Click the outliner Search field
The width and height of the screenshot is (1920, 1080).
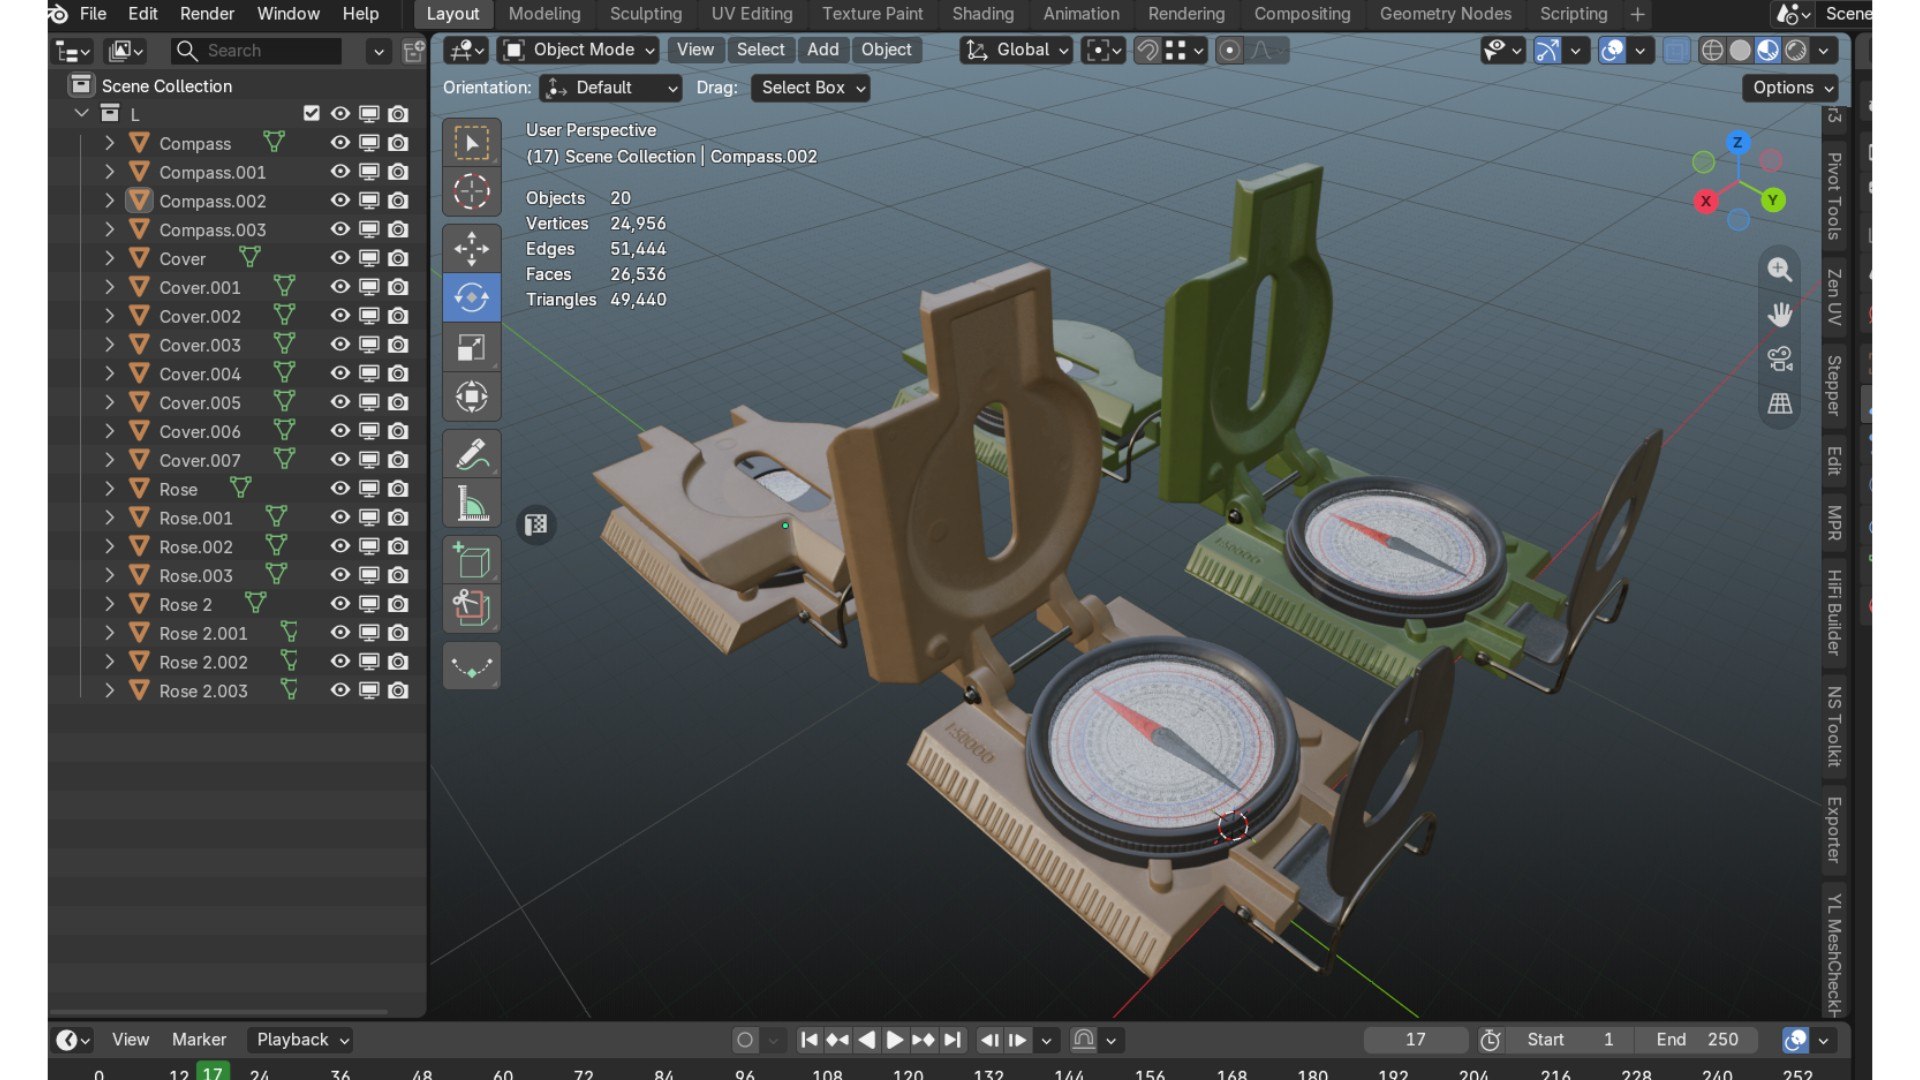coord(255,51)
